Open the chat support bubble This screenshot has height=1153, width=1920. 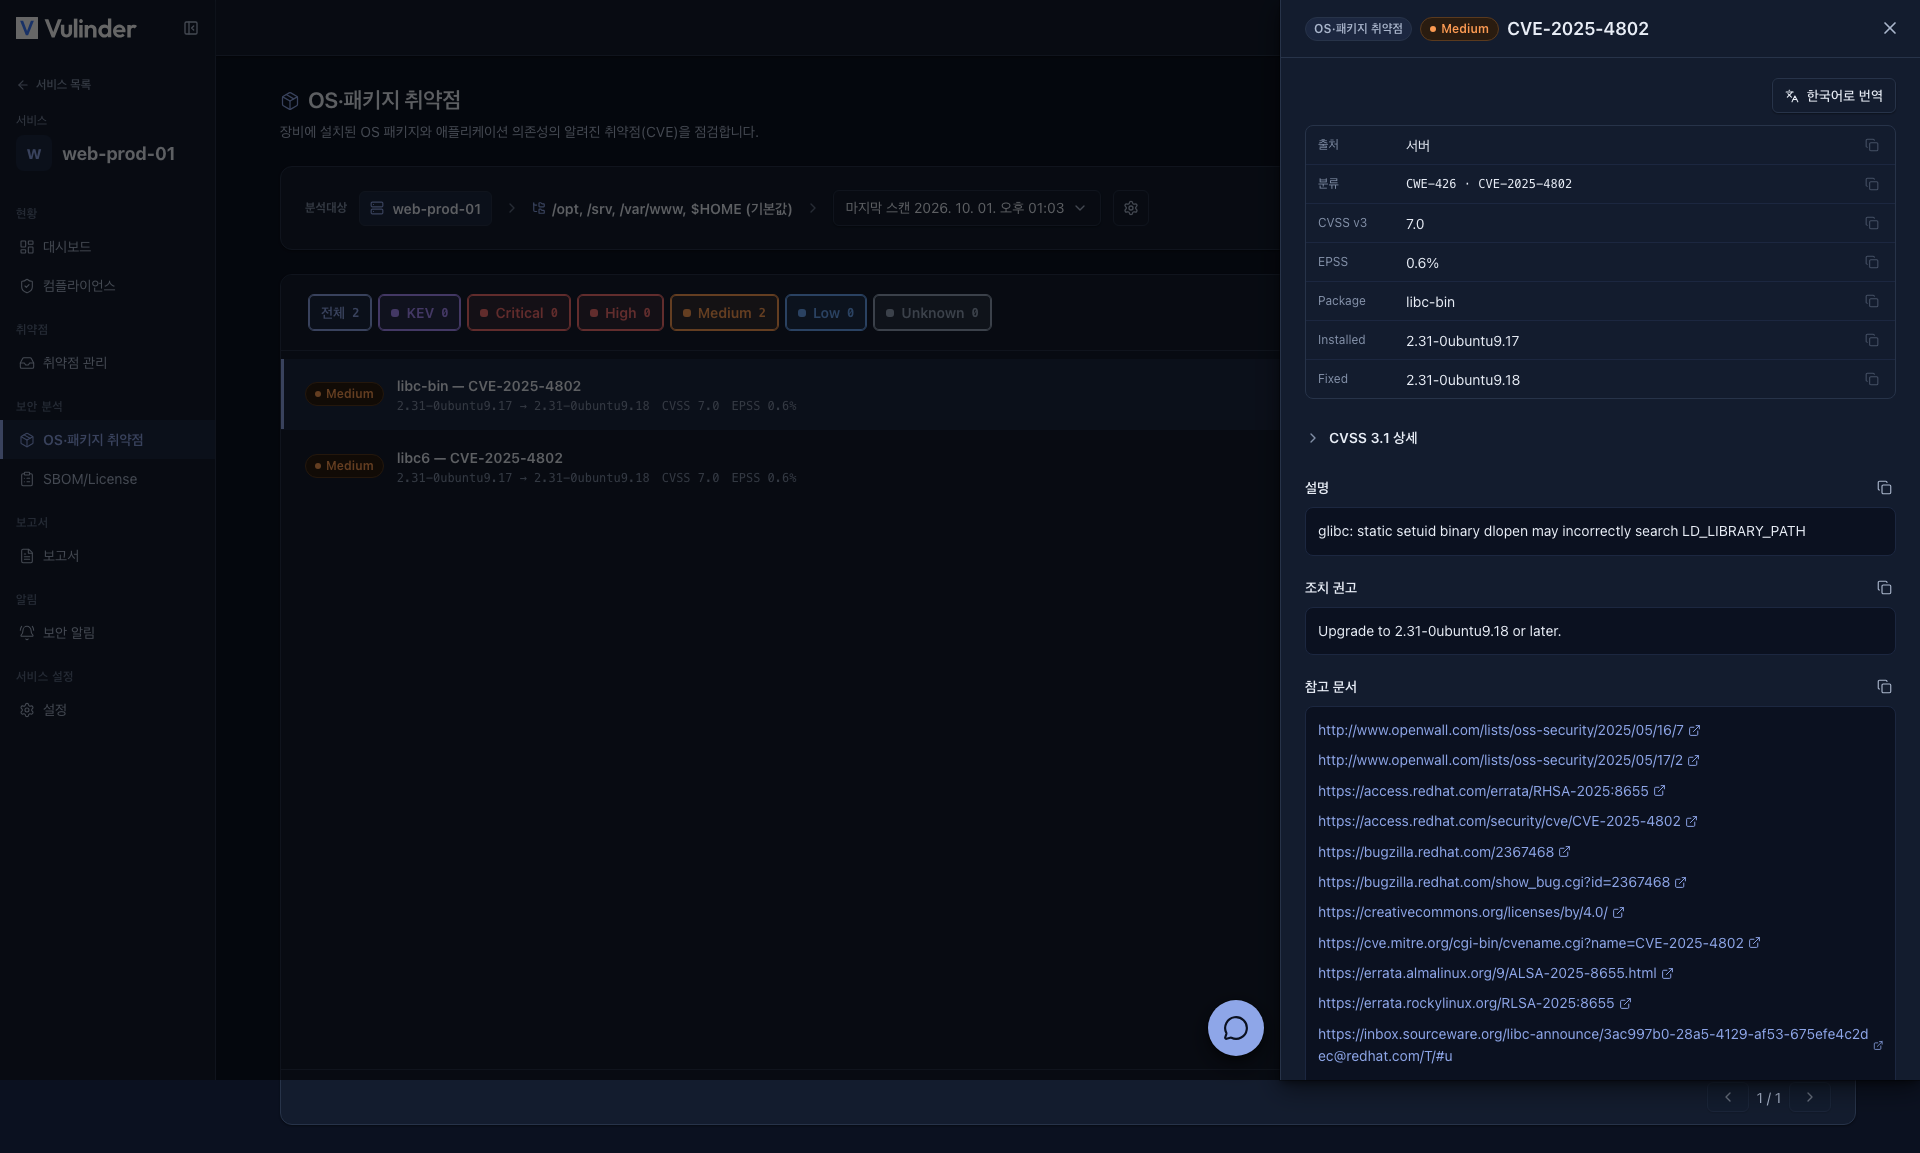[1235, 1027]
